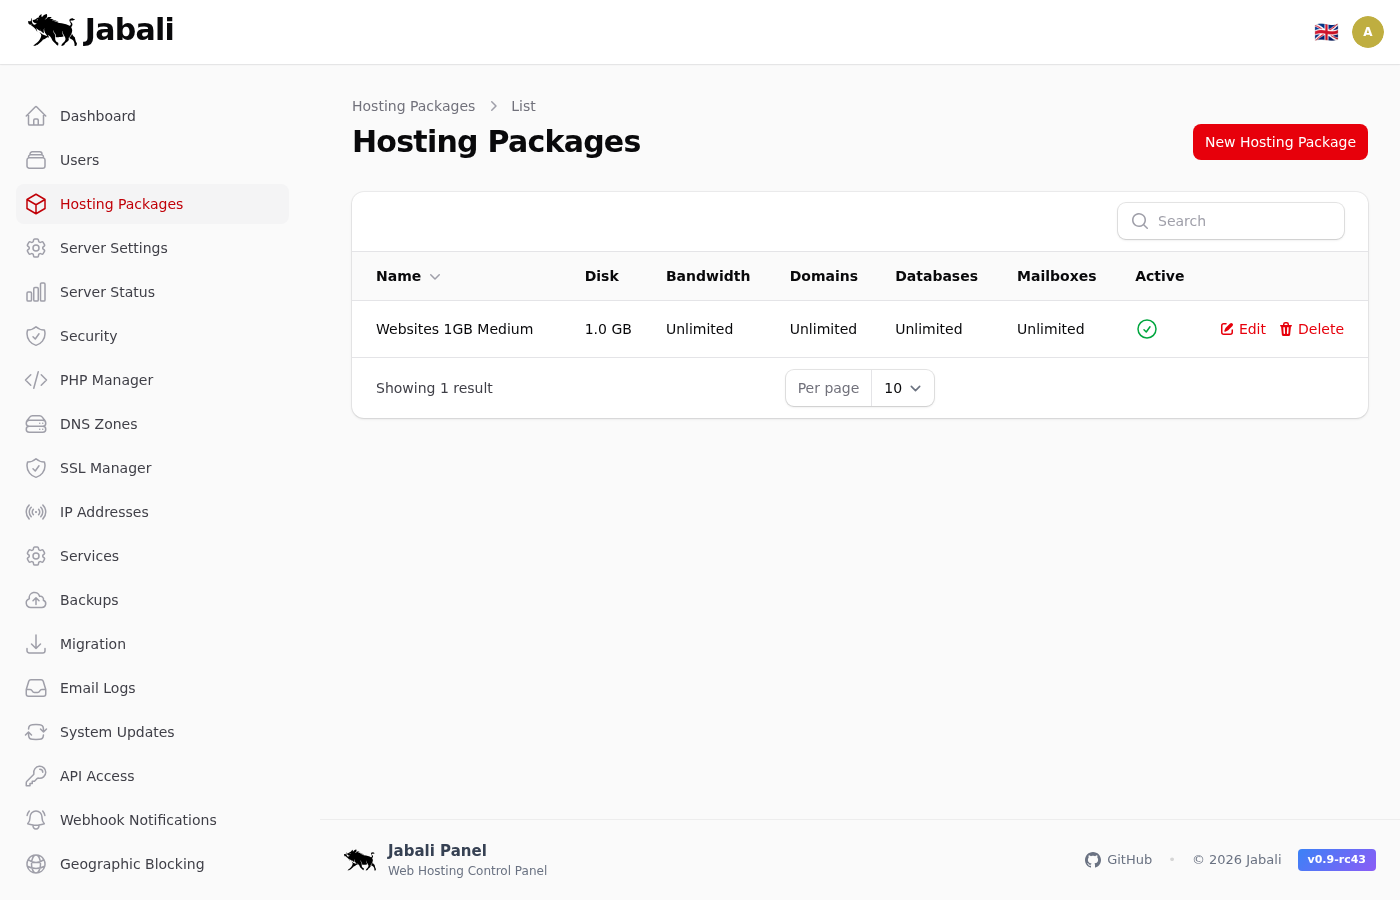The image size is (1400, 900).
Task: Click the New Hosting Package button
Action: coord(1279,142)
